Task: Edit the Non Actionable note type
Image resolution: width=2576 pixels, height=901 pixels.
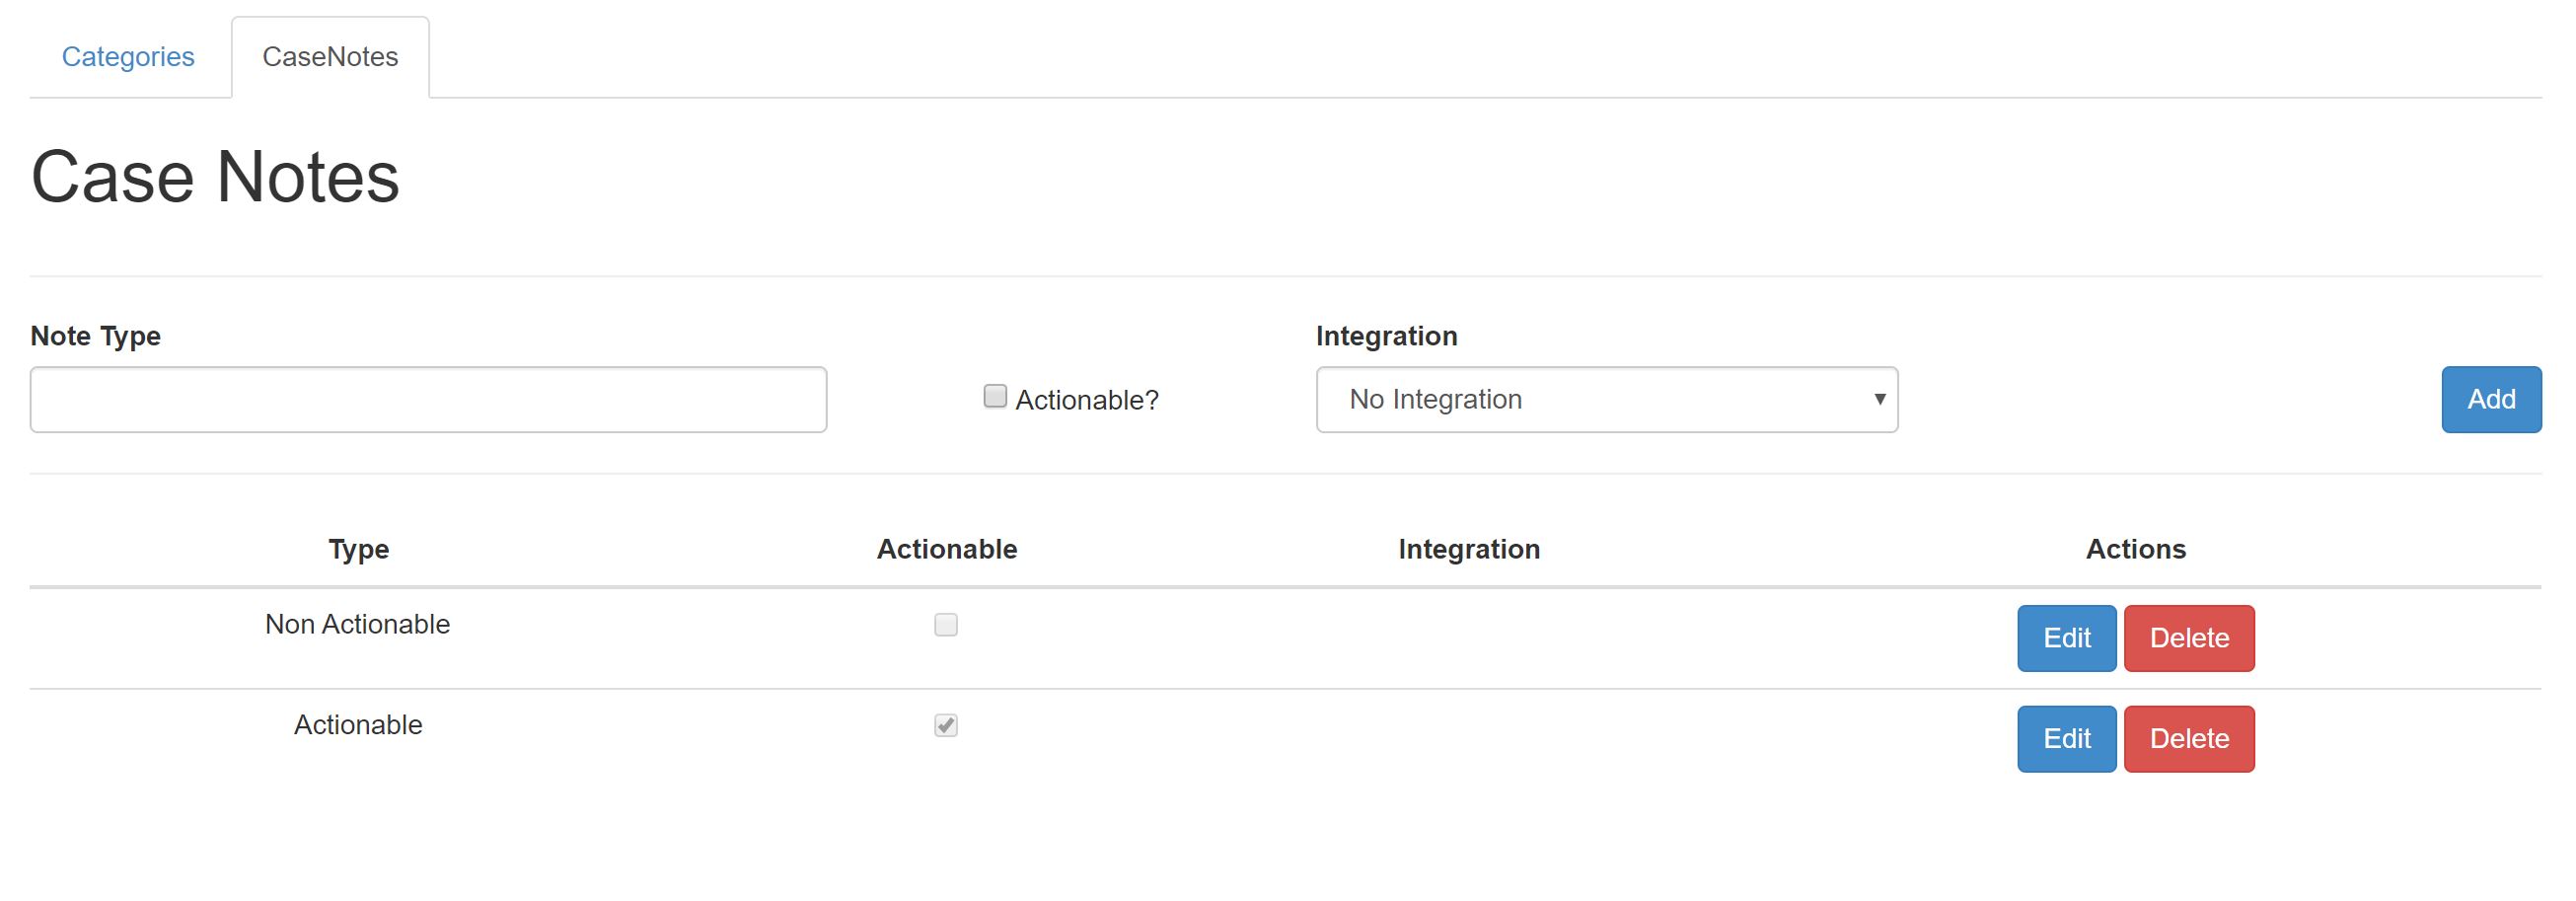Action: click(x=2066, y=638)
